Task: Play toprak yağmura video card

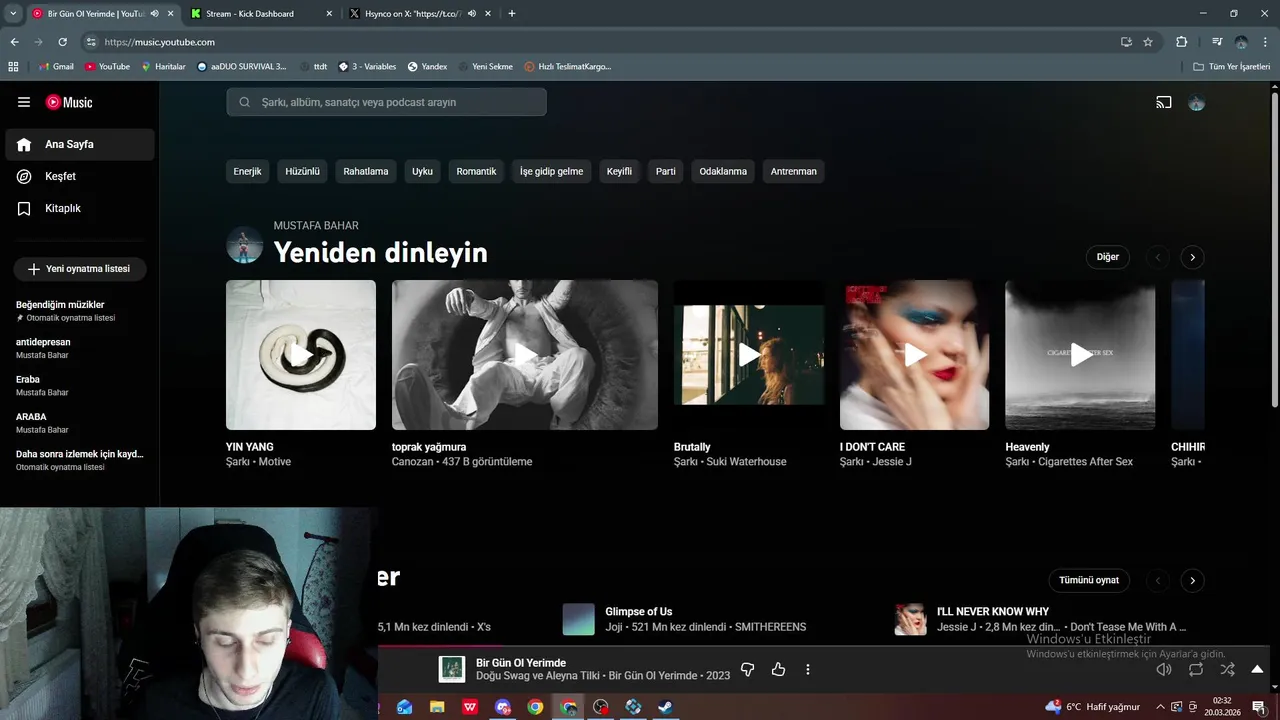Action: coord(525,355)
